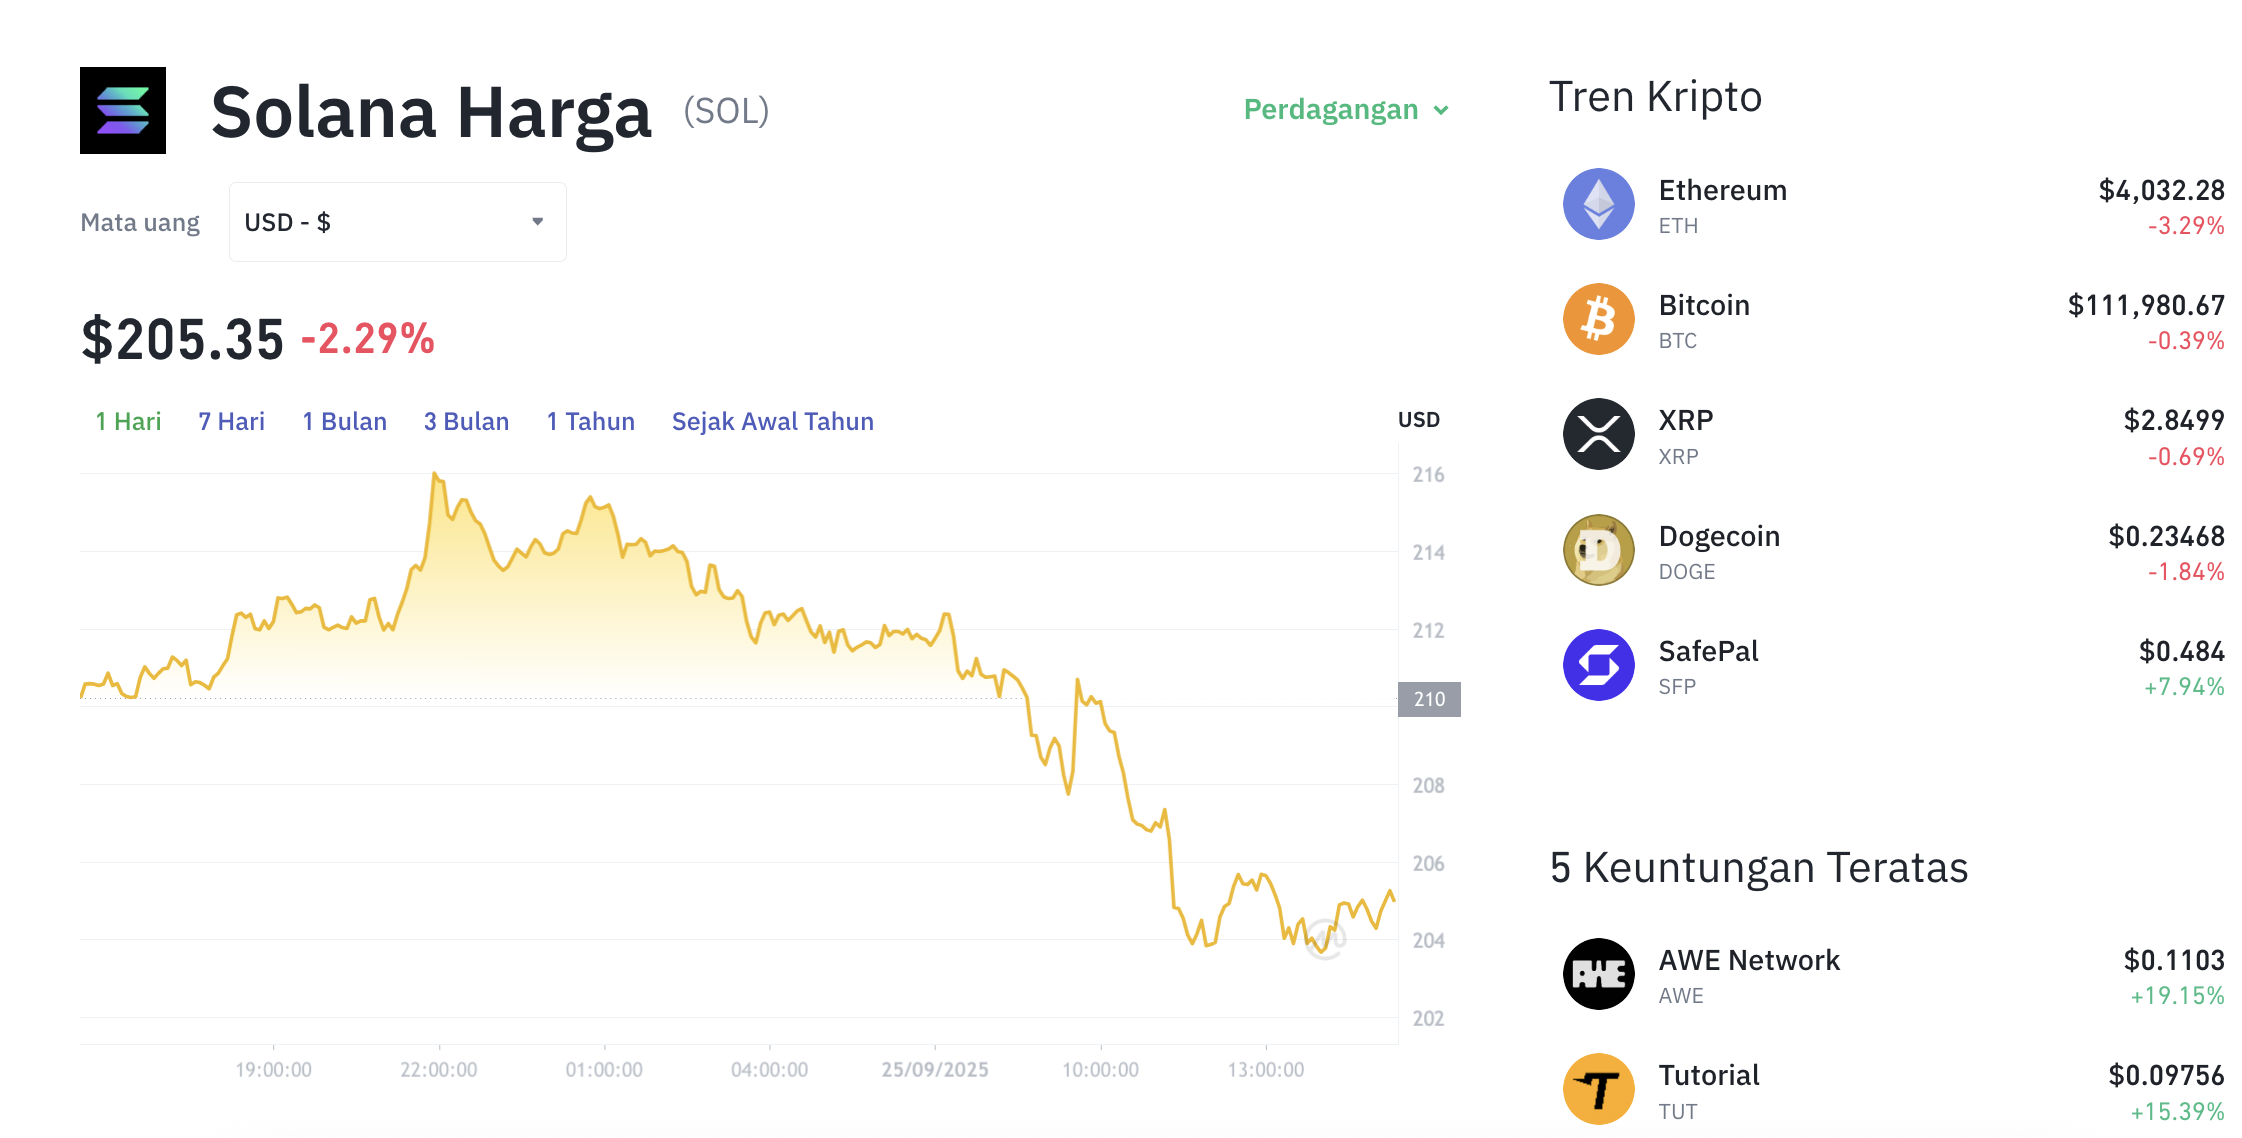Click the Solana logo icon
The width and height of the screenshot is (2242, 1138).
(122, 110)
